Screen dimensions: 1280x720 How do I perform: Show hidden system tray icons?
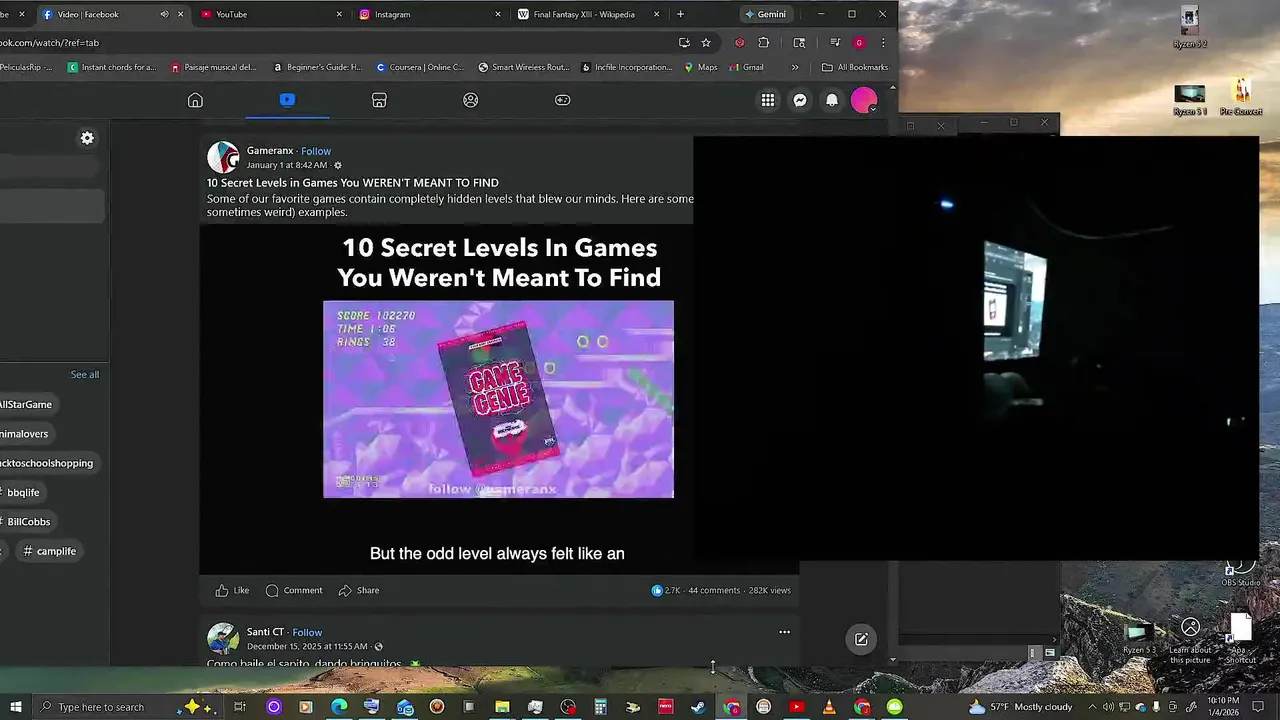click(x=1093, y=707)
